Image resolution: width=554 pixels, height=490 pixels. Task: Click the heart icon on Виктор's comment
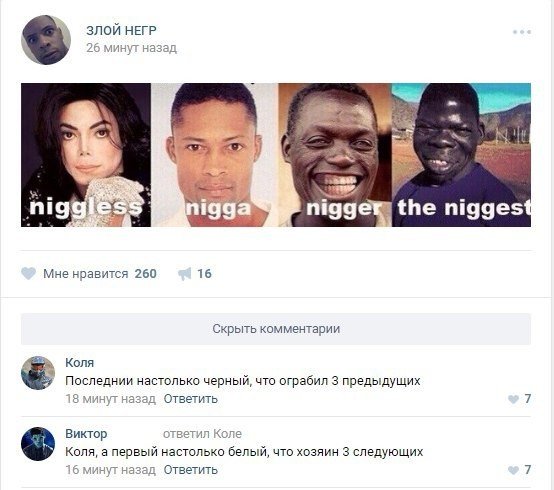513,470
